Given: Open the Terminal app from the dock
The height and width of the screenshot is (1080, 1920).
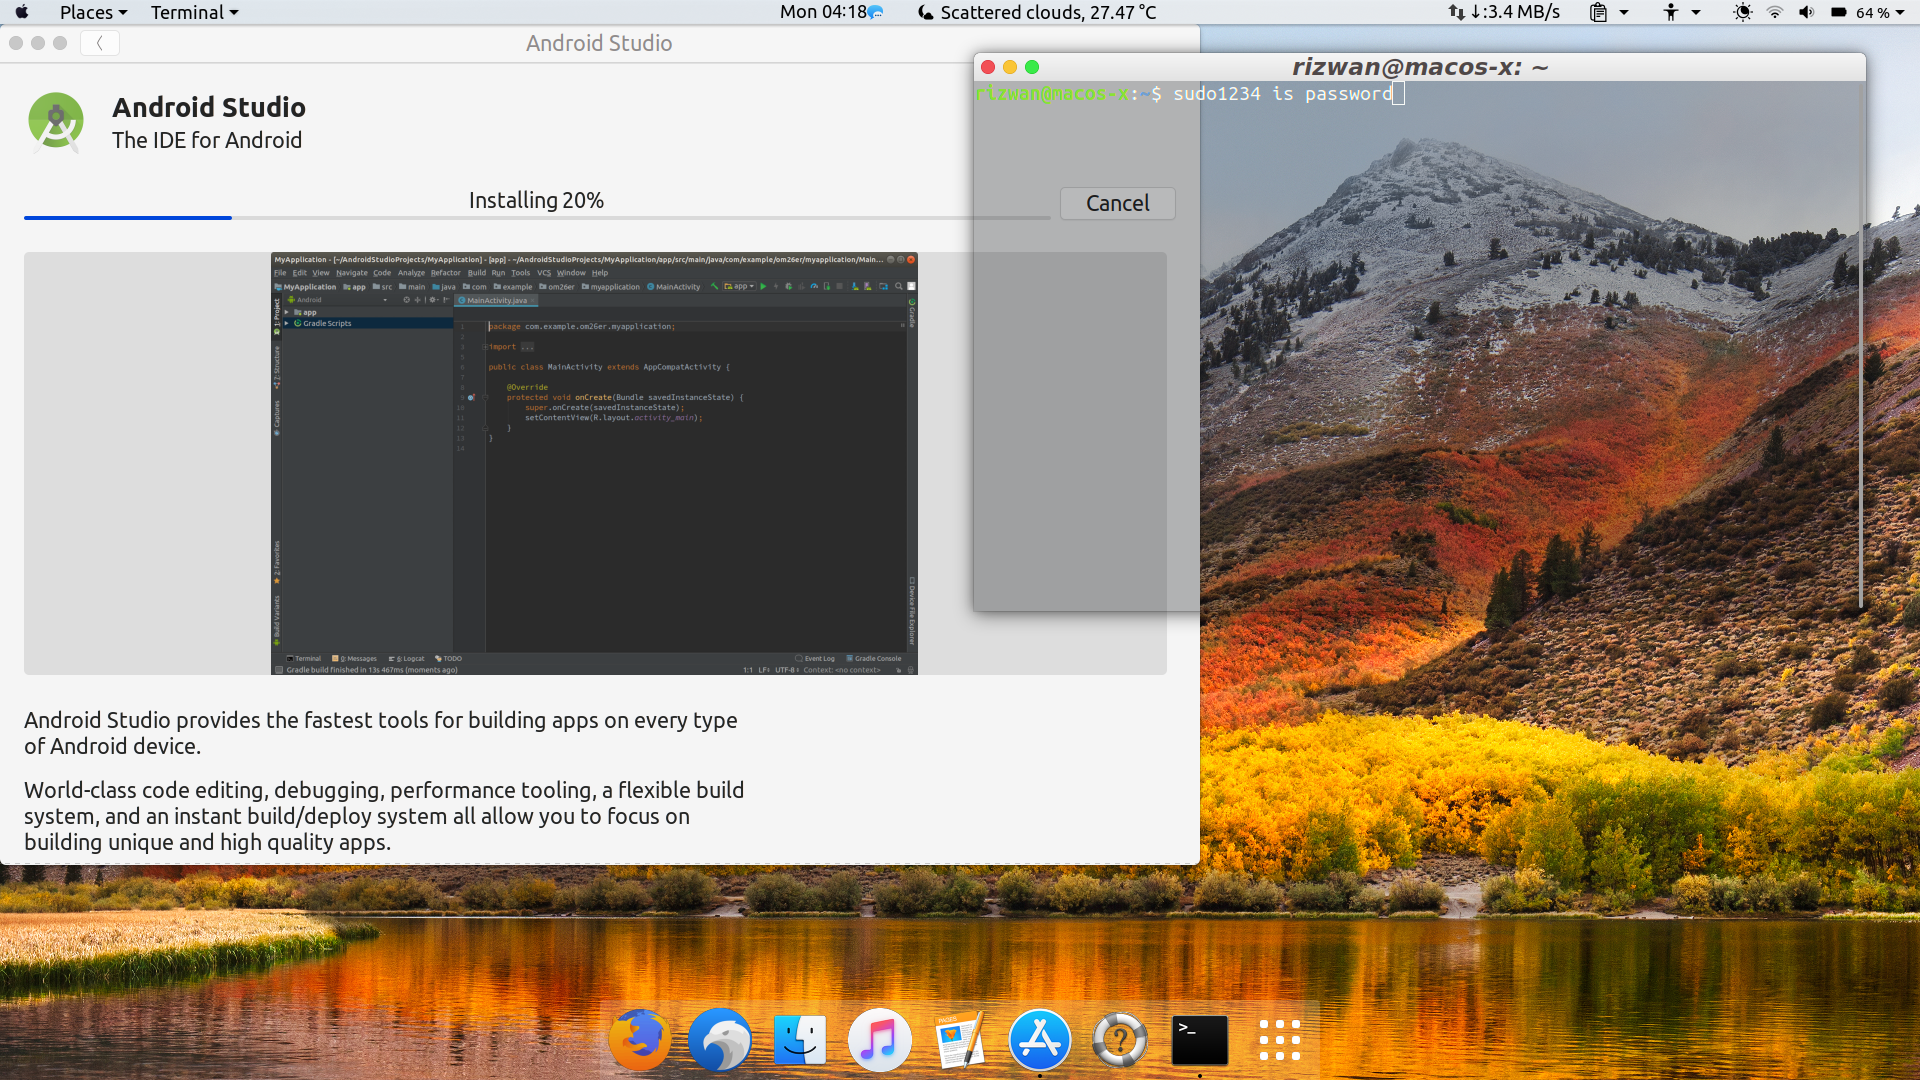Looking at the screenshot, I should (x=1199, y=1039).
